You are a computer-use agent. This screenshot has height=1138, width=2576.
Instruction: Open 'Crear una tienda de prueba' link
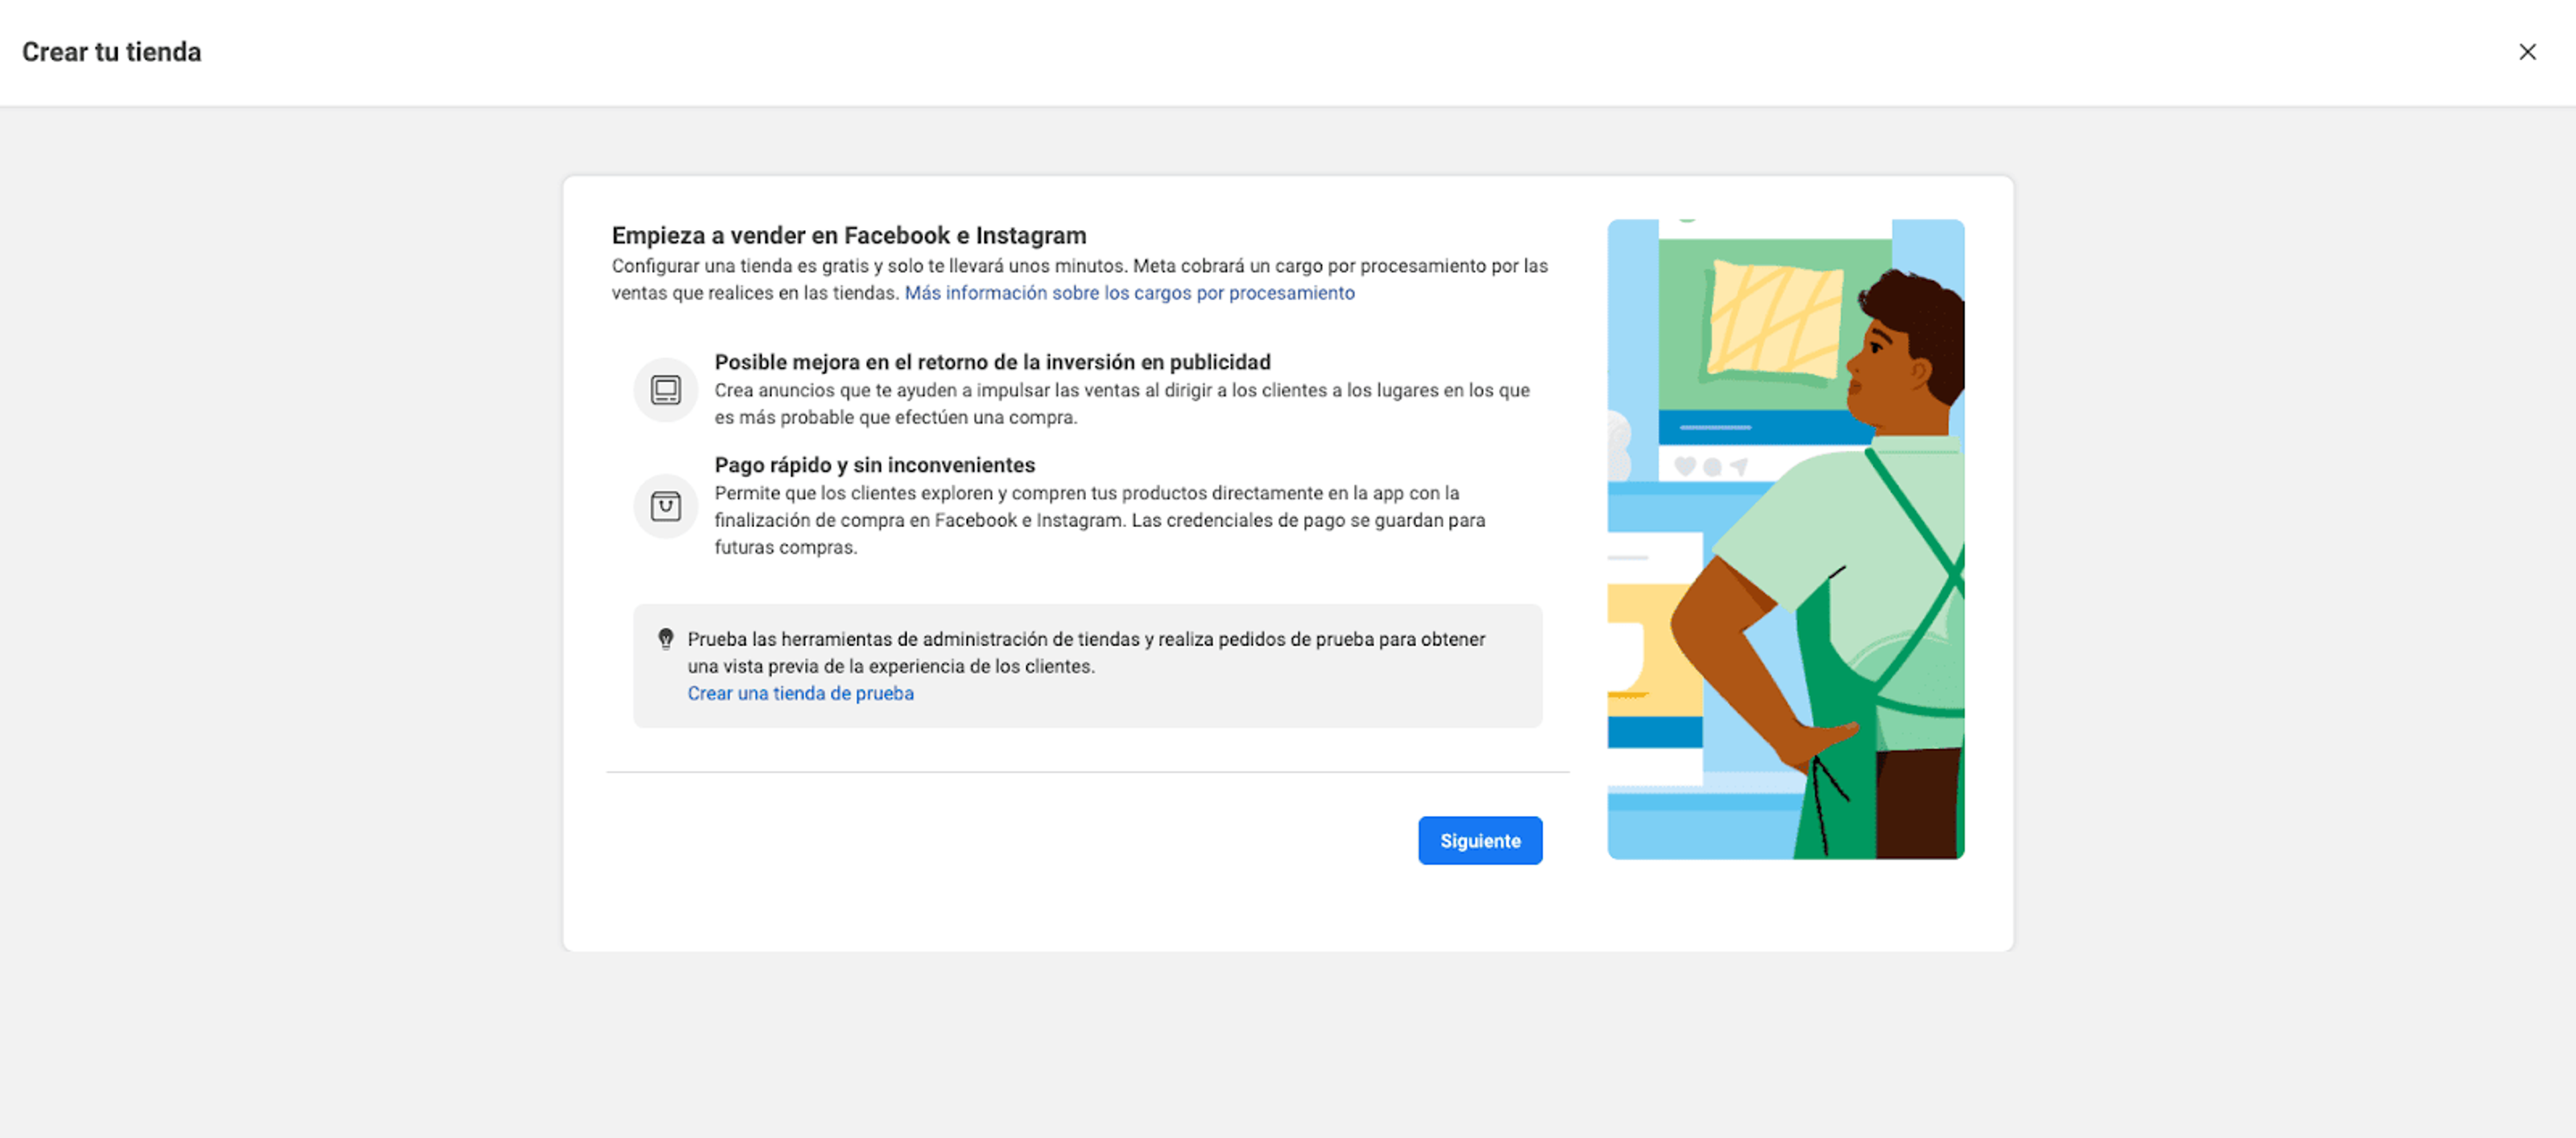click(x=800, y=693)
